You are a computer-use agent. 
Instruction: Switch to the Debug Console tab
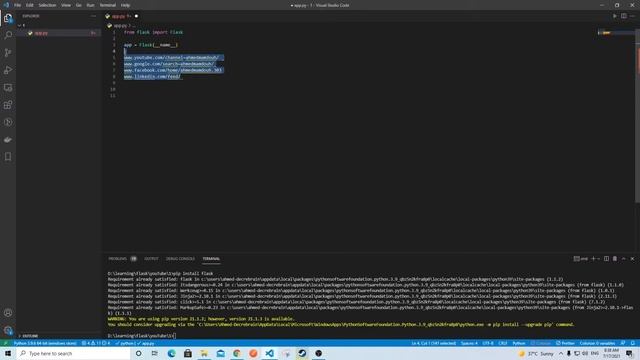(180, 259)
